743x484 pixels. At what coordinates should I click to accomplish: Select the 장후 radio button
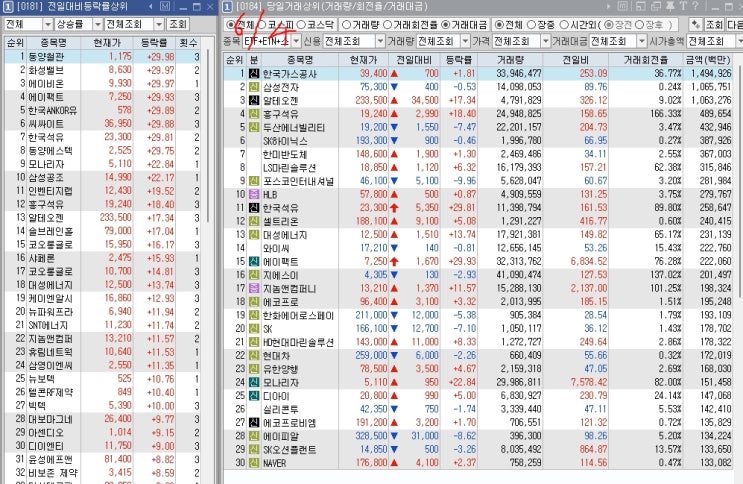click(x=639, y=24)
